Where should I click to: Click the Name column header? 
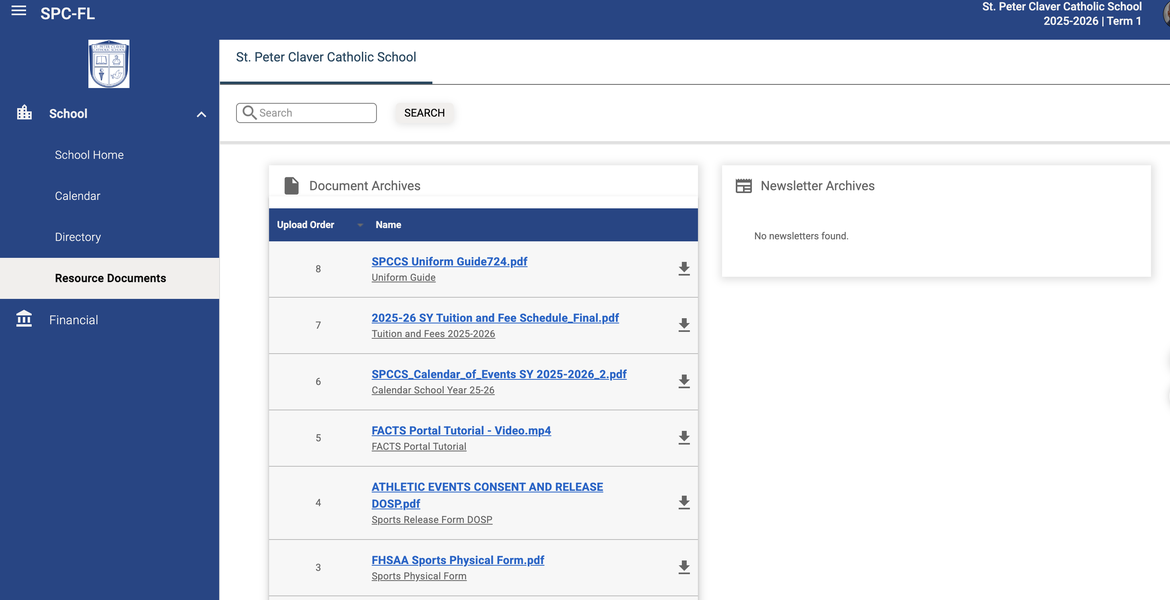388,225
